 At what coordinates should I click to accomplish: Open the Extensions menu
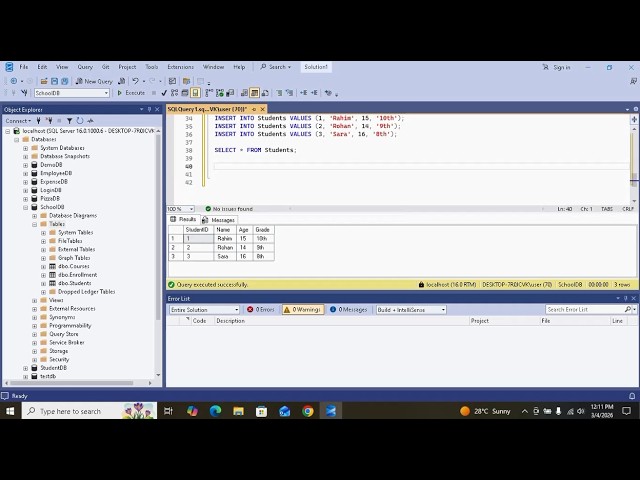pos(180,67)
